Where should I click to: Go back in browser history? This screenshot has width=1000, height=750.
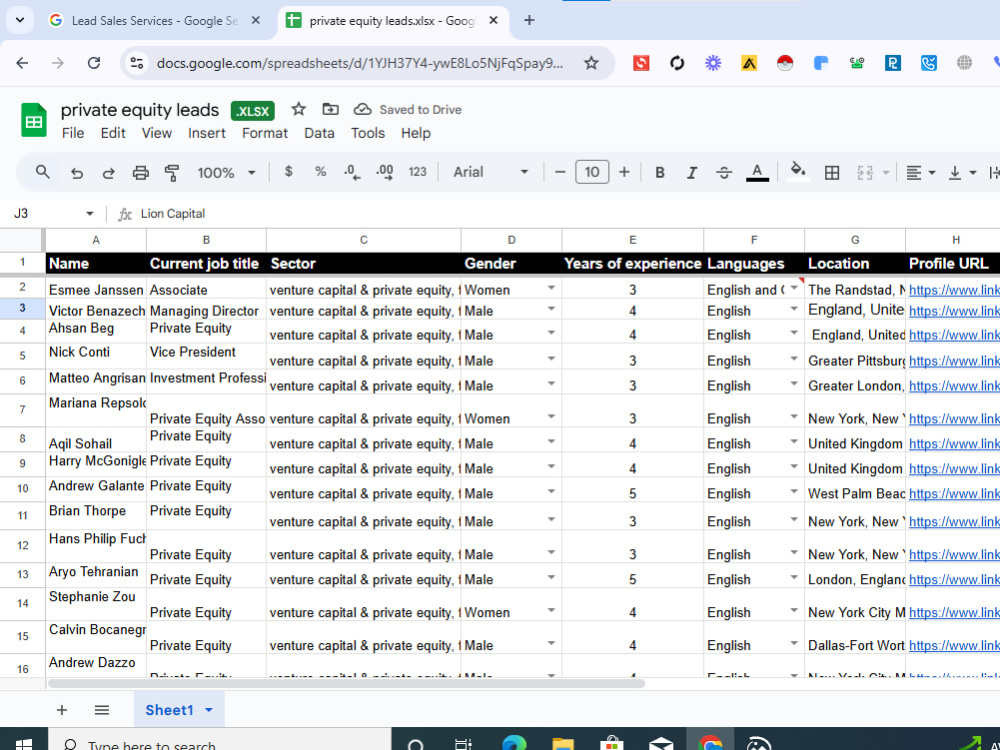22,63
